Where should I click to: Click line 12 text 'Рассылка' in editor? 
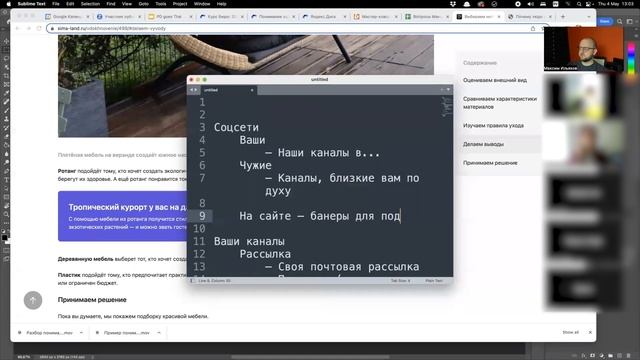265,254
